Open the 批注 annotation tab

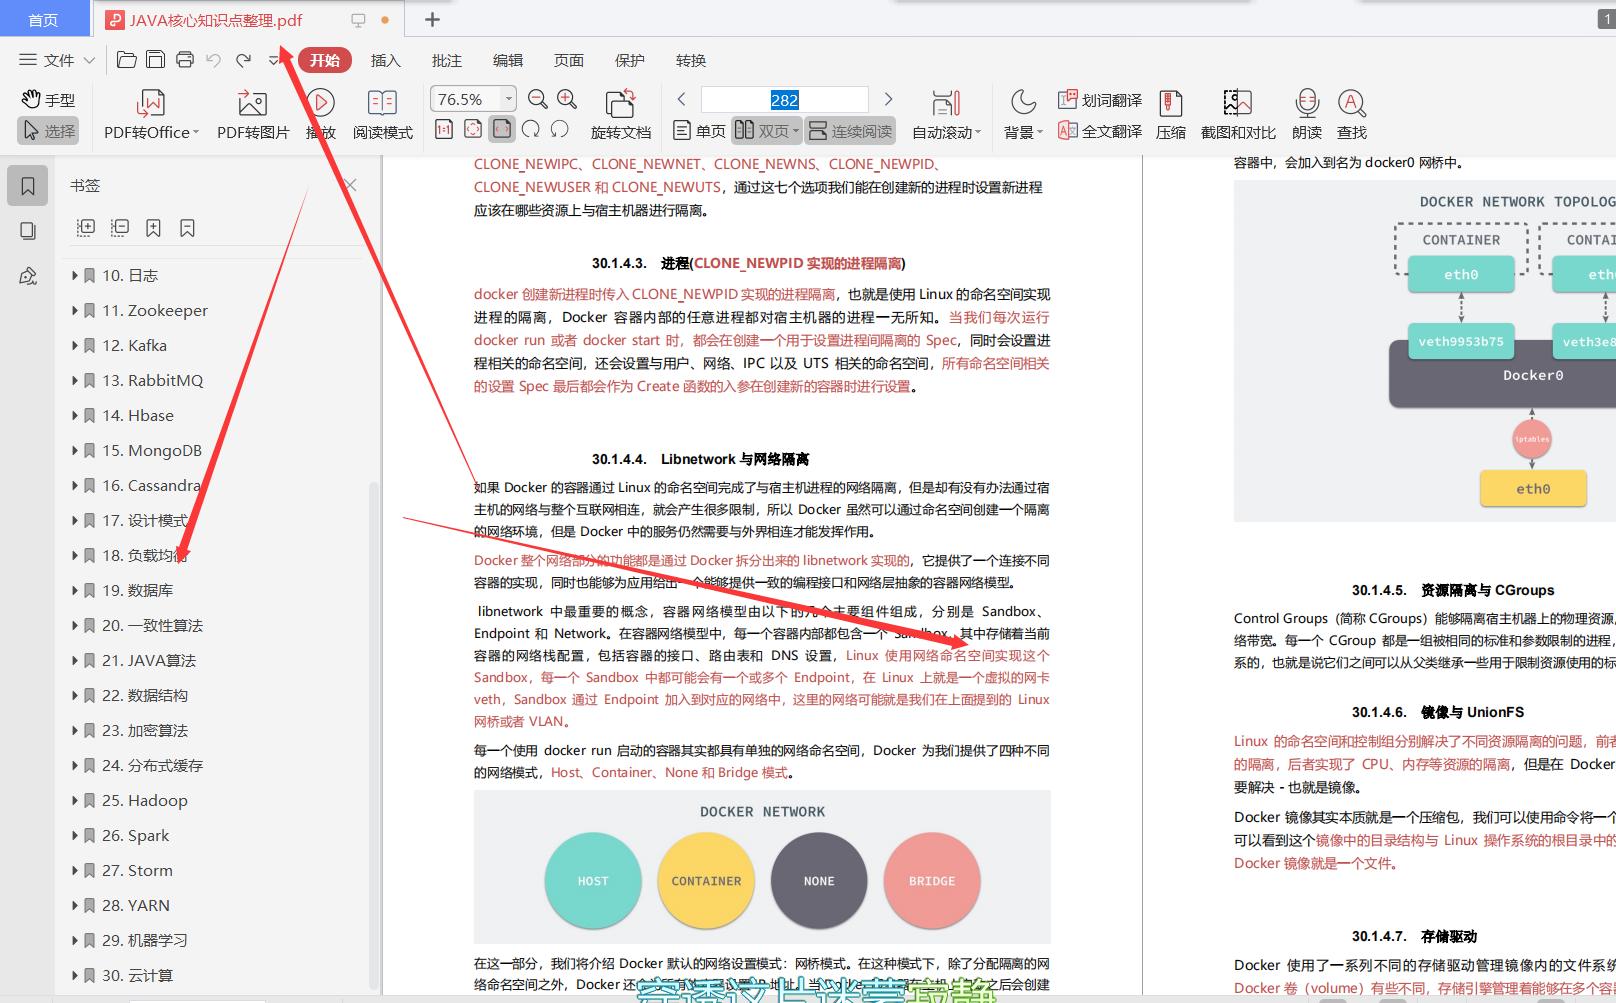tap(446, 60)
